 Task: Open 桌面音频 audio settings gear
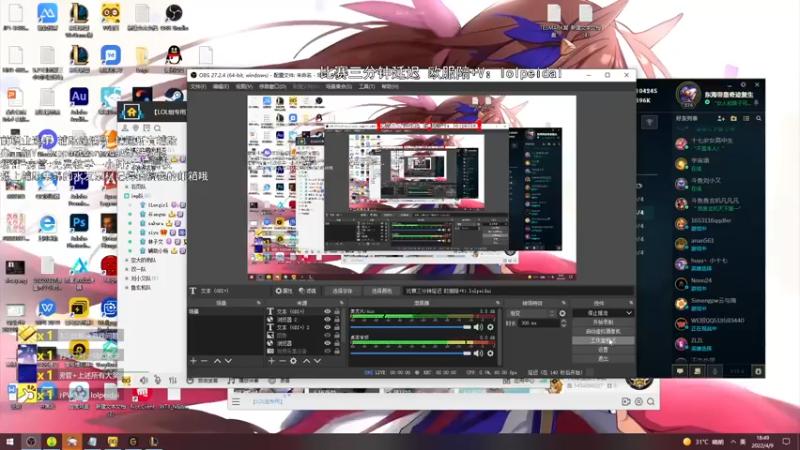coord(490,353)
